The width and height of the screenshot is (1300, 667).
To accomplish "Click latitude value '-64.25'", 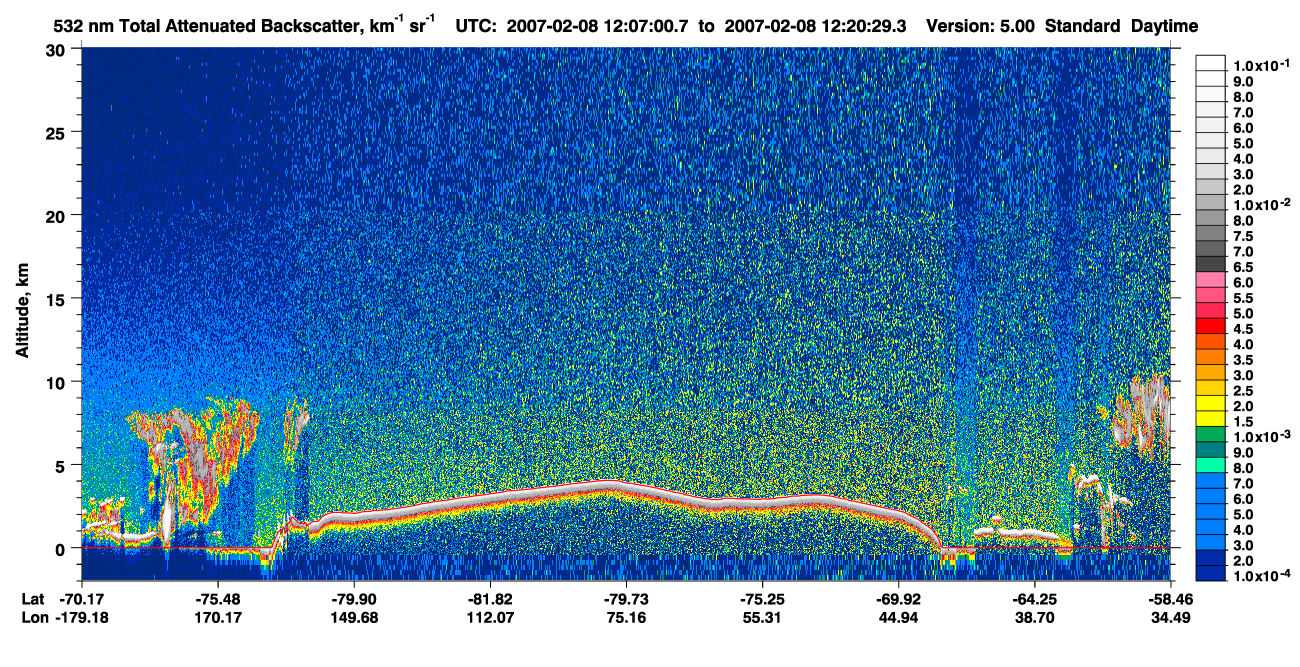I will [1034, 598].
